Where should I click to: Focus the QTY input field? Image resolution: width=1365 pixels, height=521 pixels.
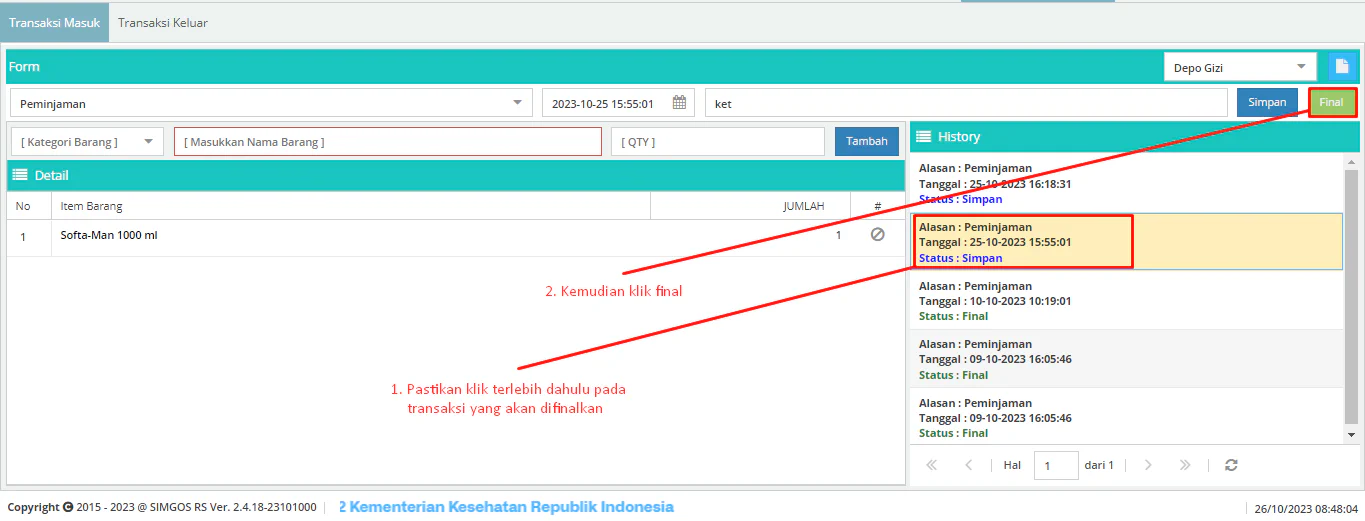tap(717, 142)
